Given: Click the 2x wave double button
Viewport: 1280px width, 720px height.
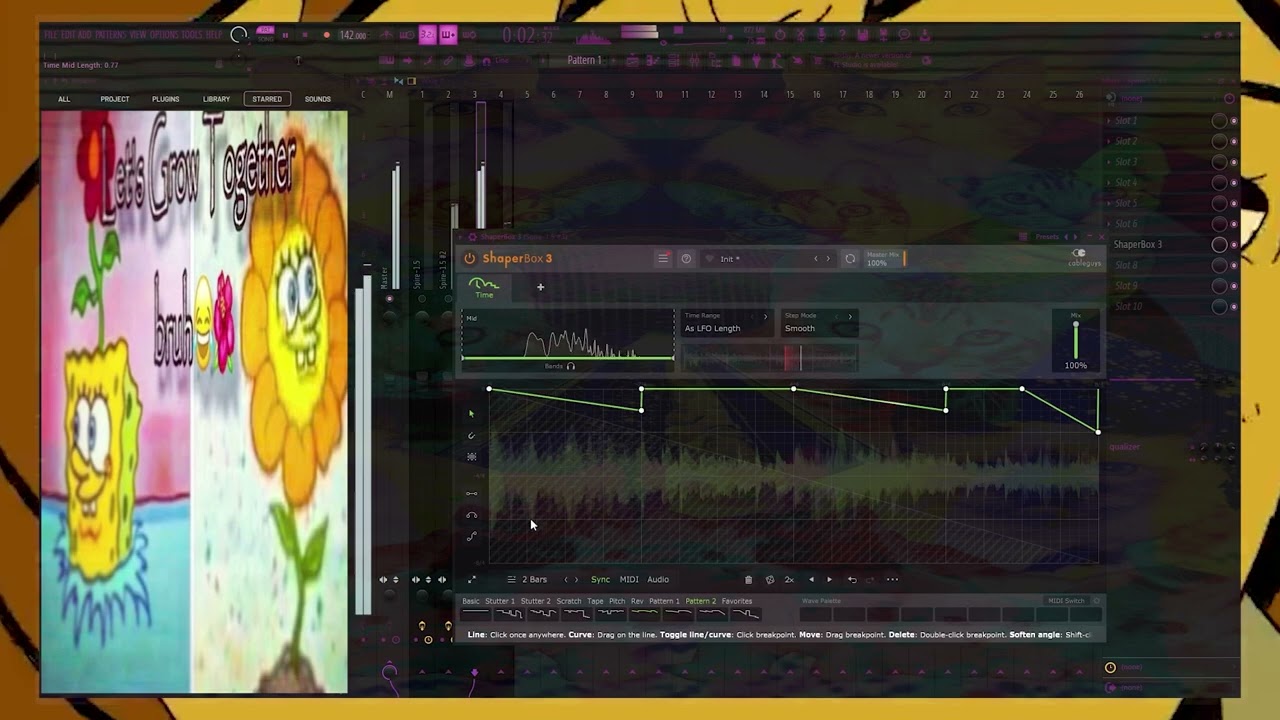Looking at the screenshot, I should (x=789, y=579).
